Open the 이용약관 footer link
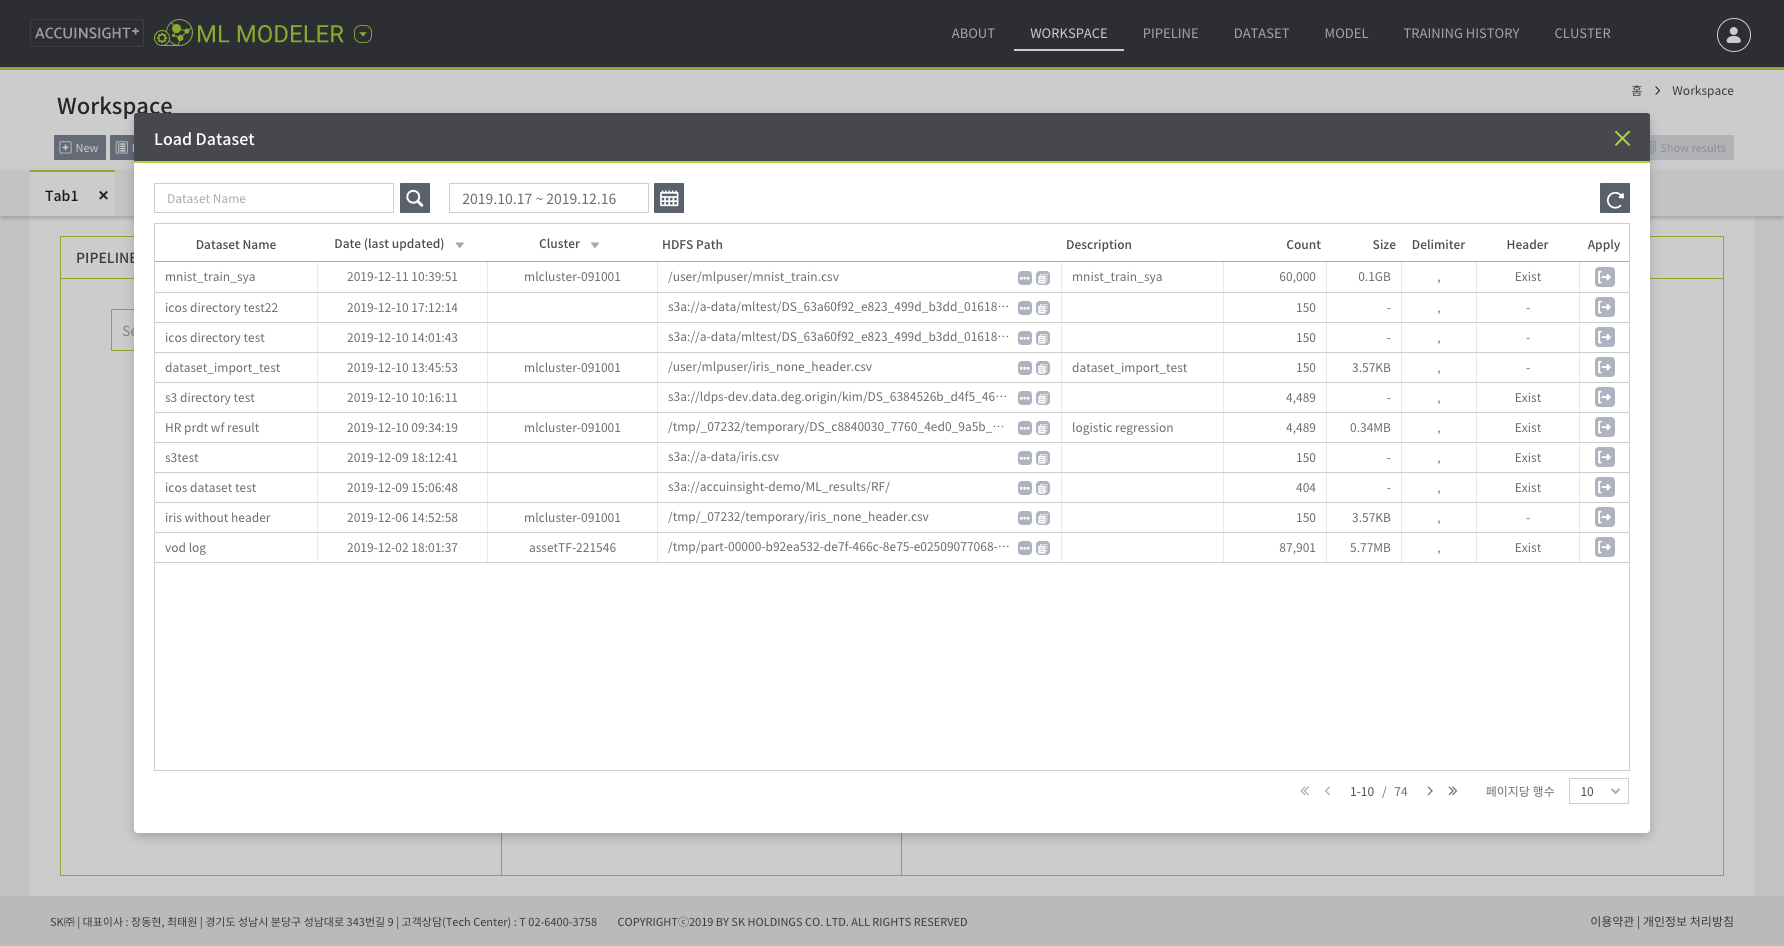 point(1611,922)
